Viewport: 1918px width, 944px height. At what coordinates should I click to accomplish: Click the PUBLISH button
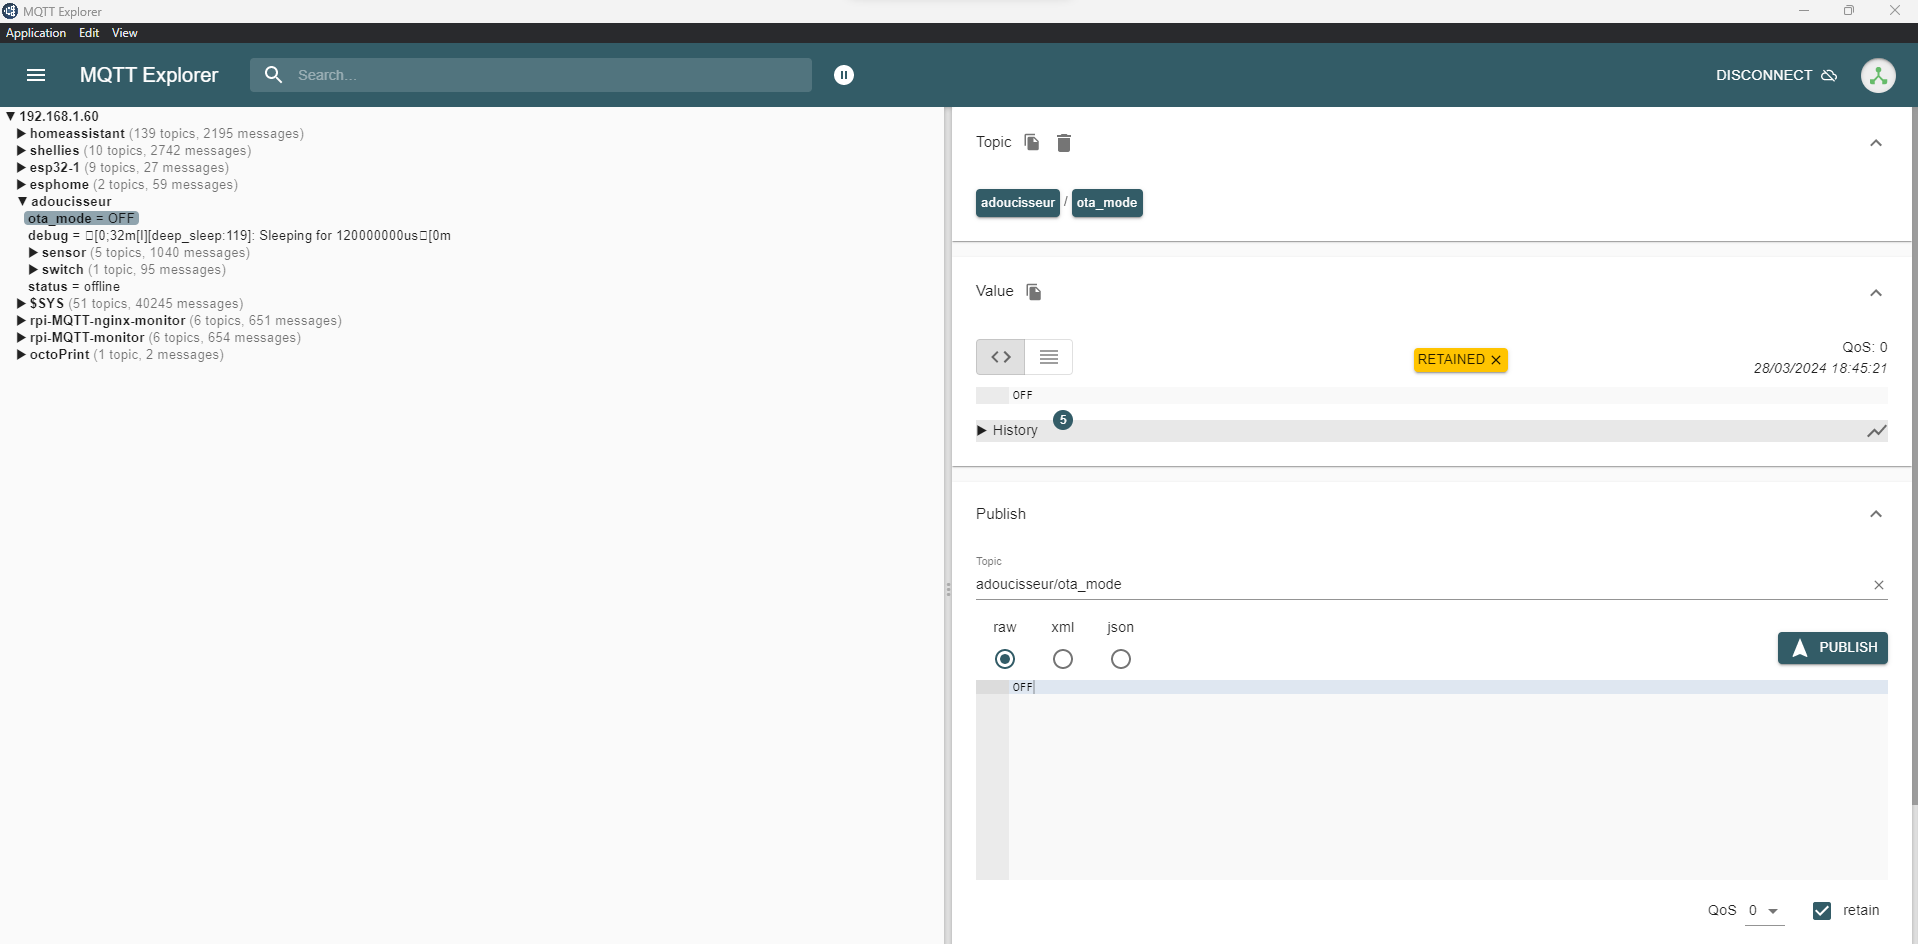1832,648
